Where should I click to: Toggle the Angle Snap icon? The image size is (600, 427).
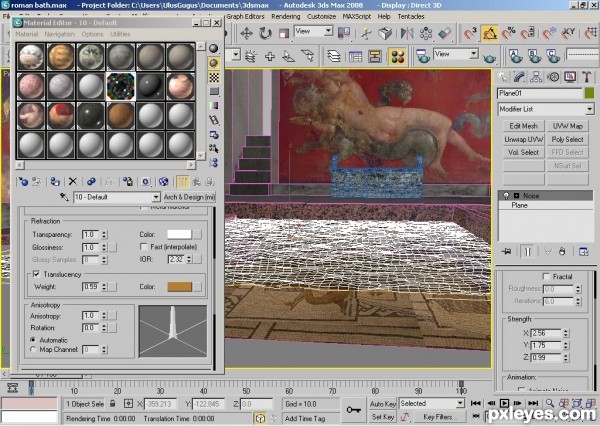[490, 34]
